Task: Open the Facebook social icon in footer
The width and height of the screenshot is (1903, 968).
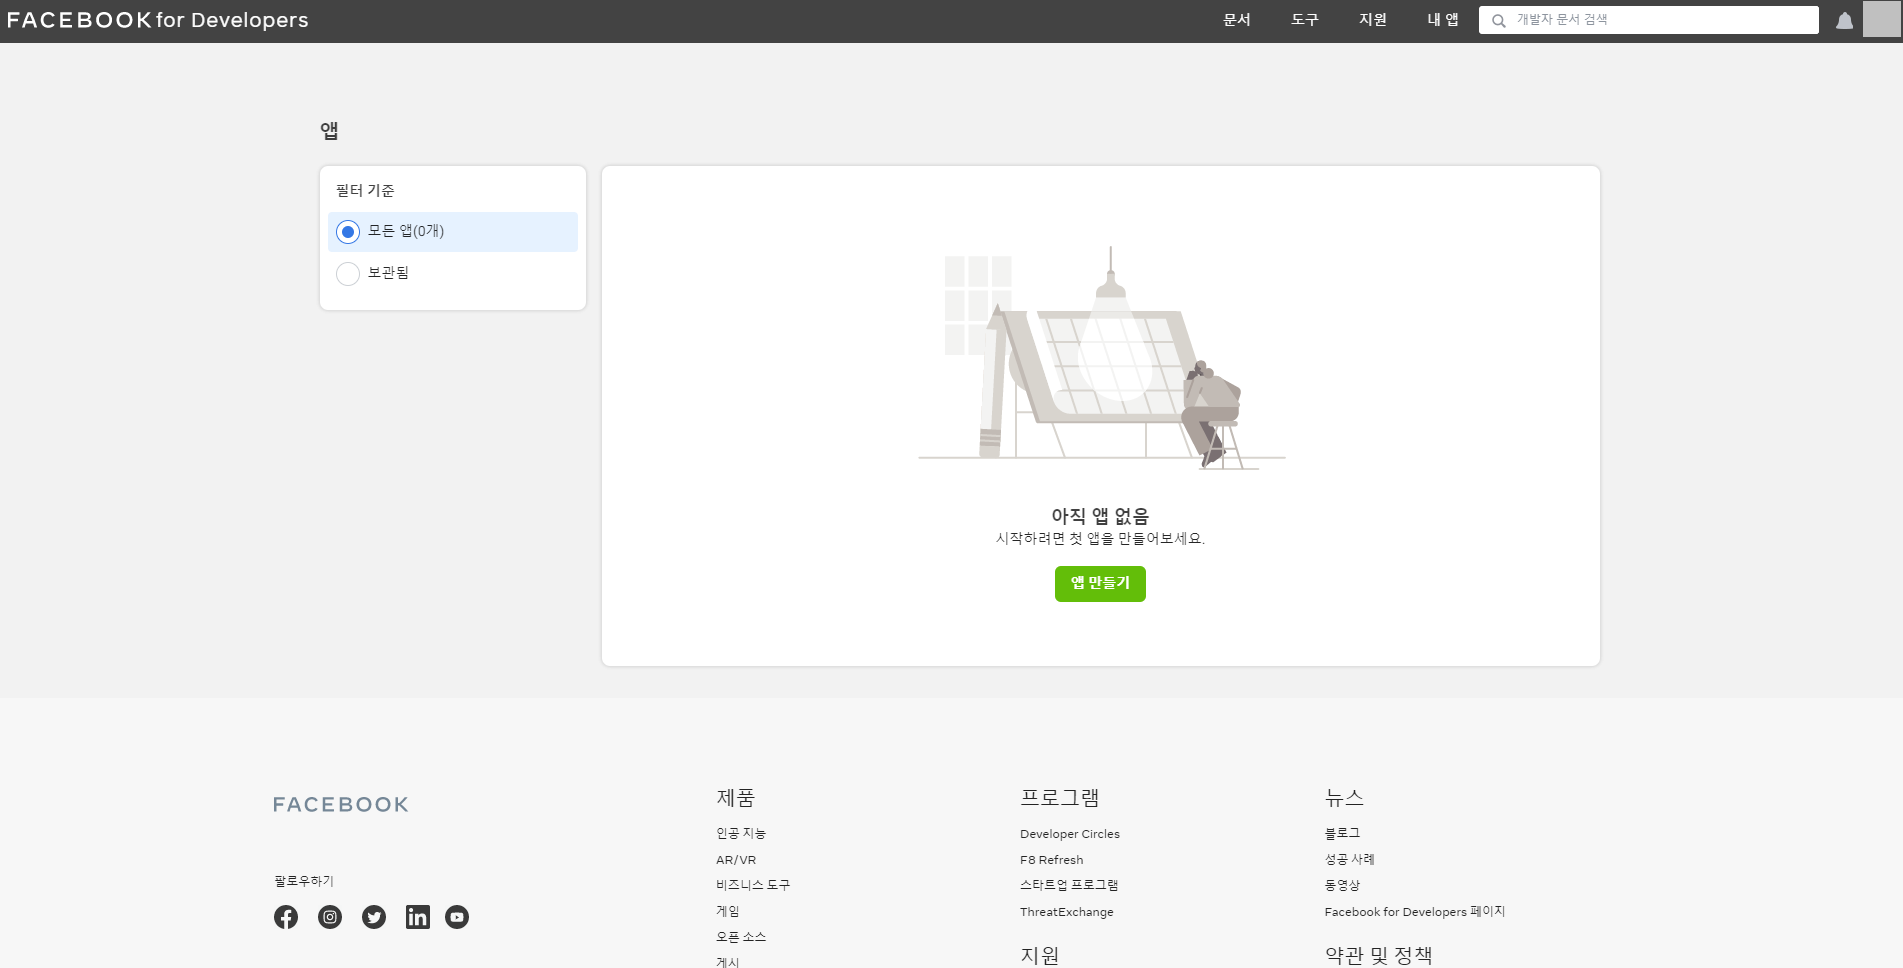Action: (286, 917)
